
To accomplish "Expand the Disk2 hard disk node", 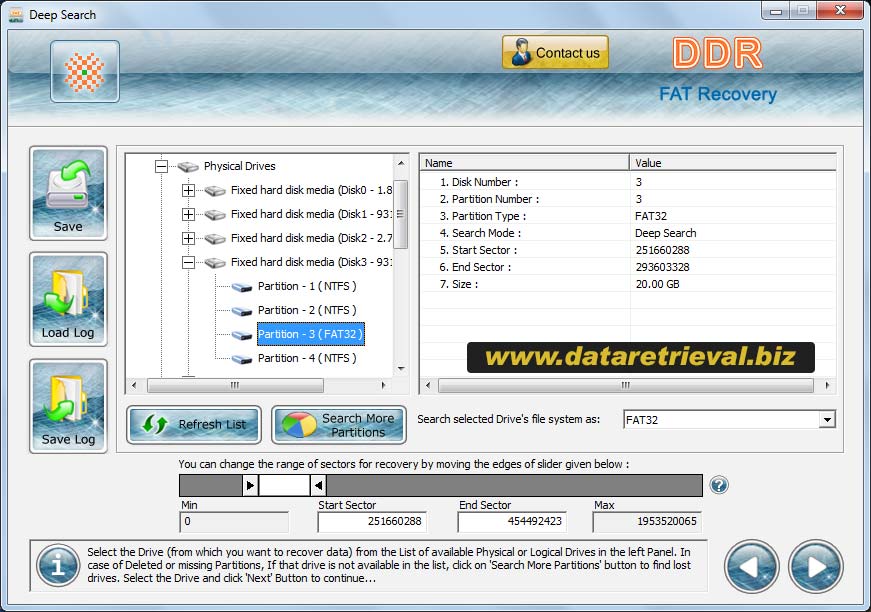I will pos(188,238).
